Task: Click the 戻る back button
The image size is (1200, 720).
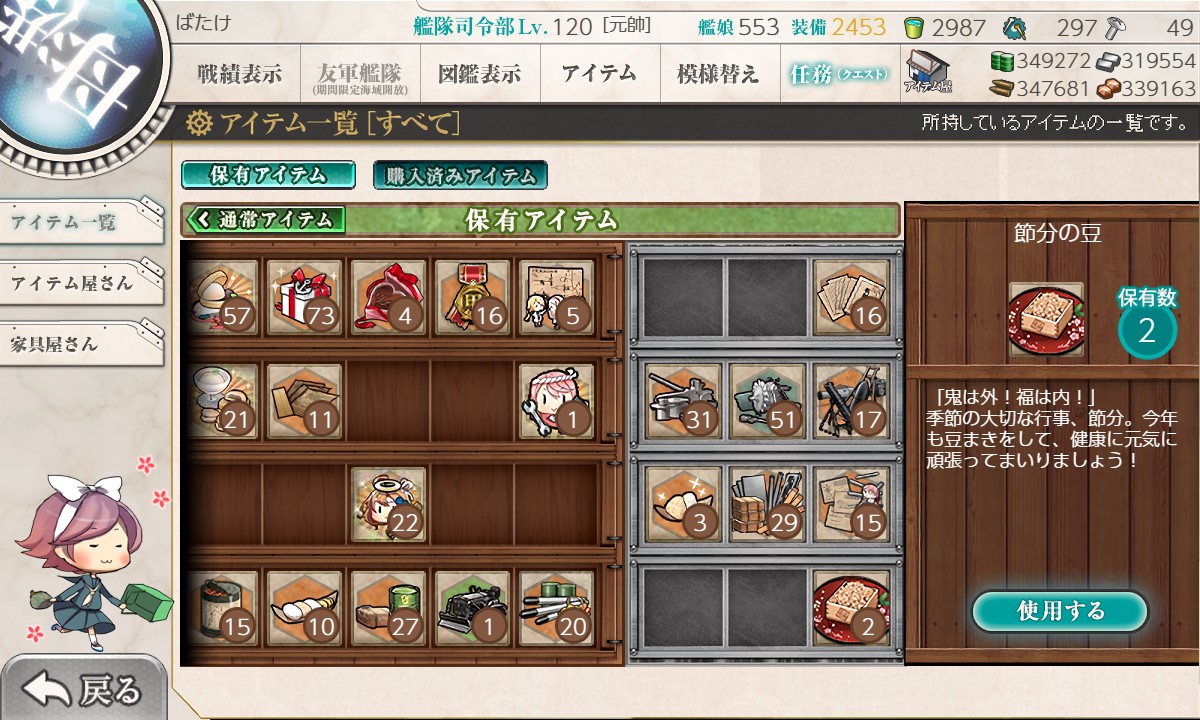Action: pyautogui.click(x=84, y=690)
